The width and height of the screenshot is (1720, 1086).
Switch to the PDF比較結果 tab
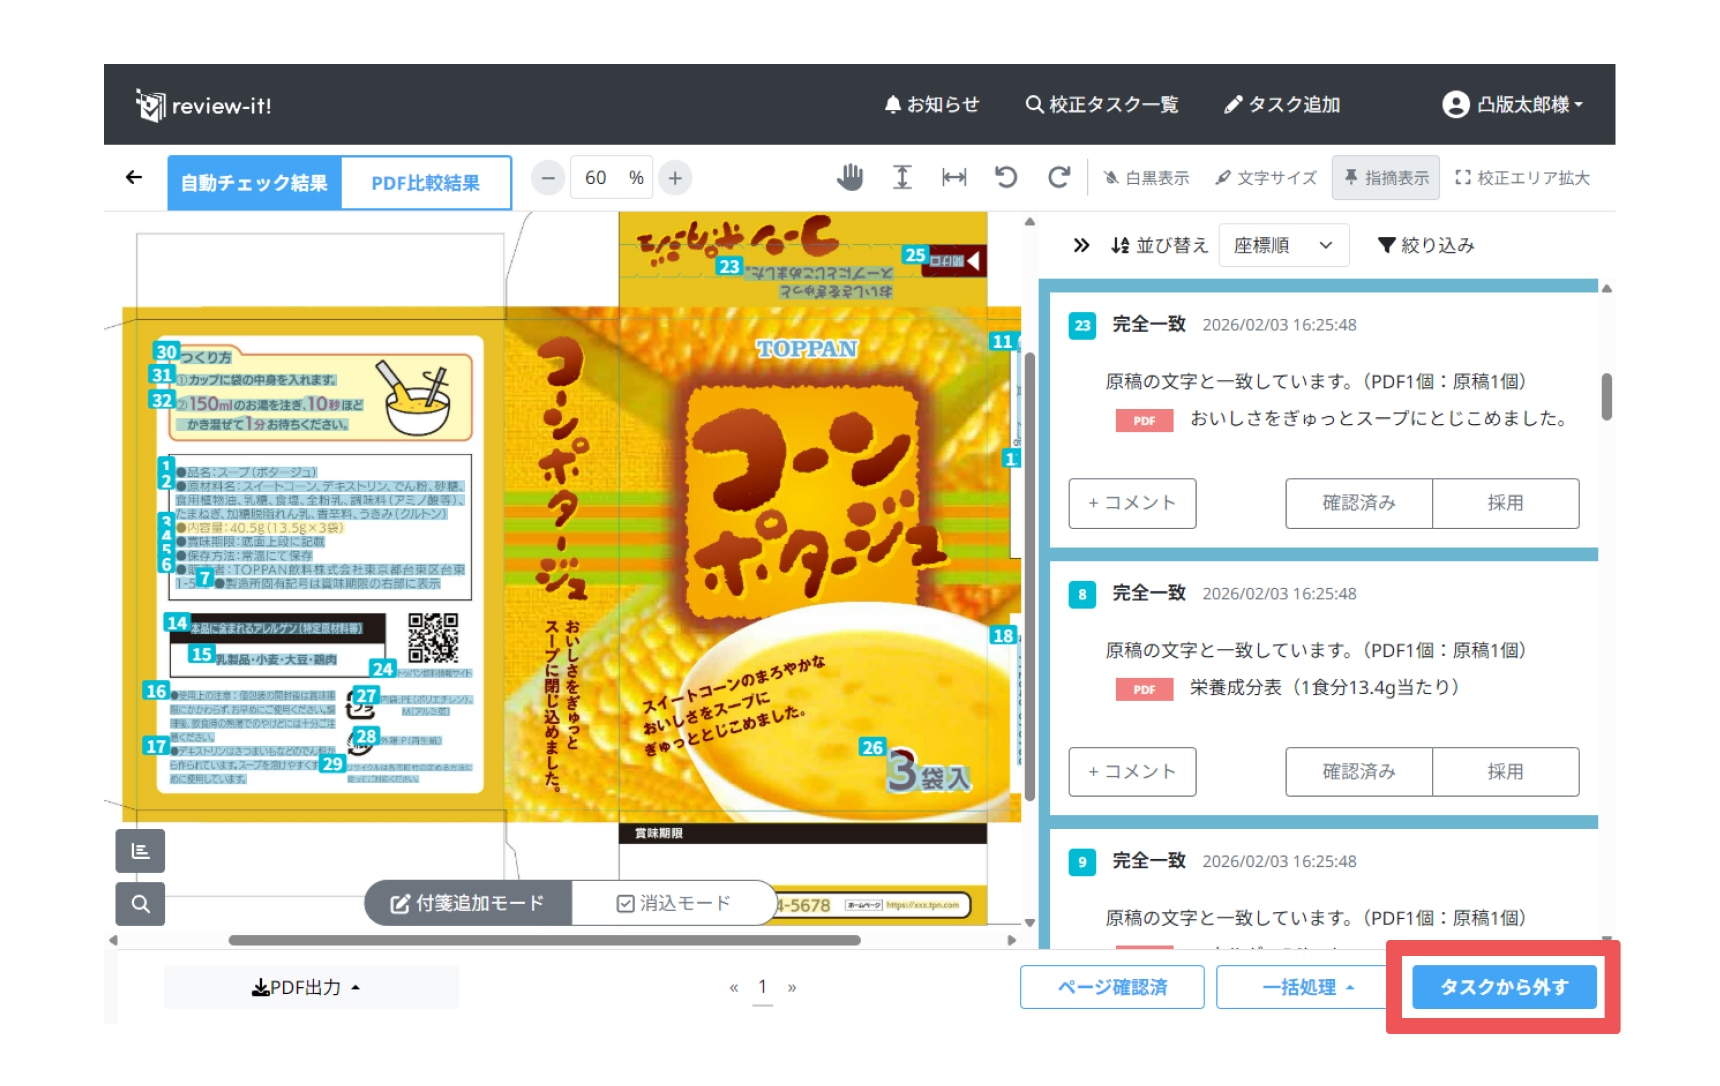(425, 183)
